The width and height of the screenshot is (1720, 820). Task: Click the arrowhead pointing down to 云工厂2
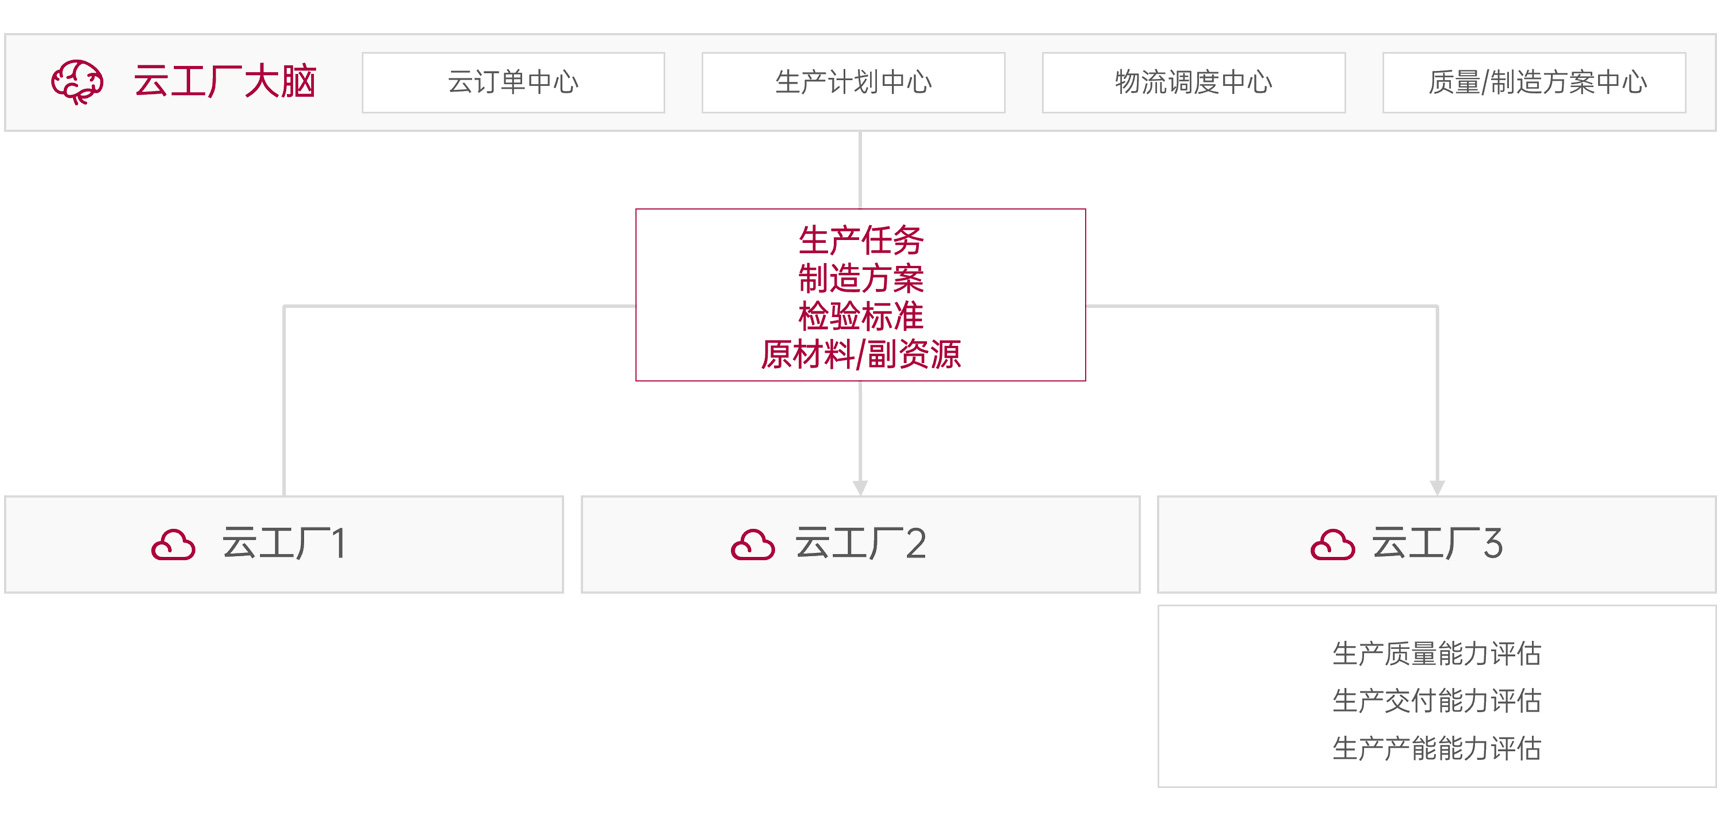pos(860,487)
